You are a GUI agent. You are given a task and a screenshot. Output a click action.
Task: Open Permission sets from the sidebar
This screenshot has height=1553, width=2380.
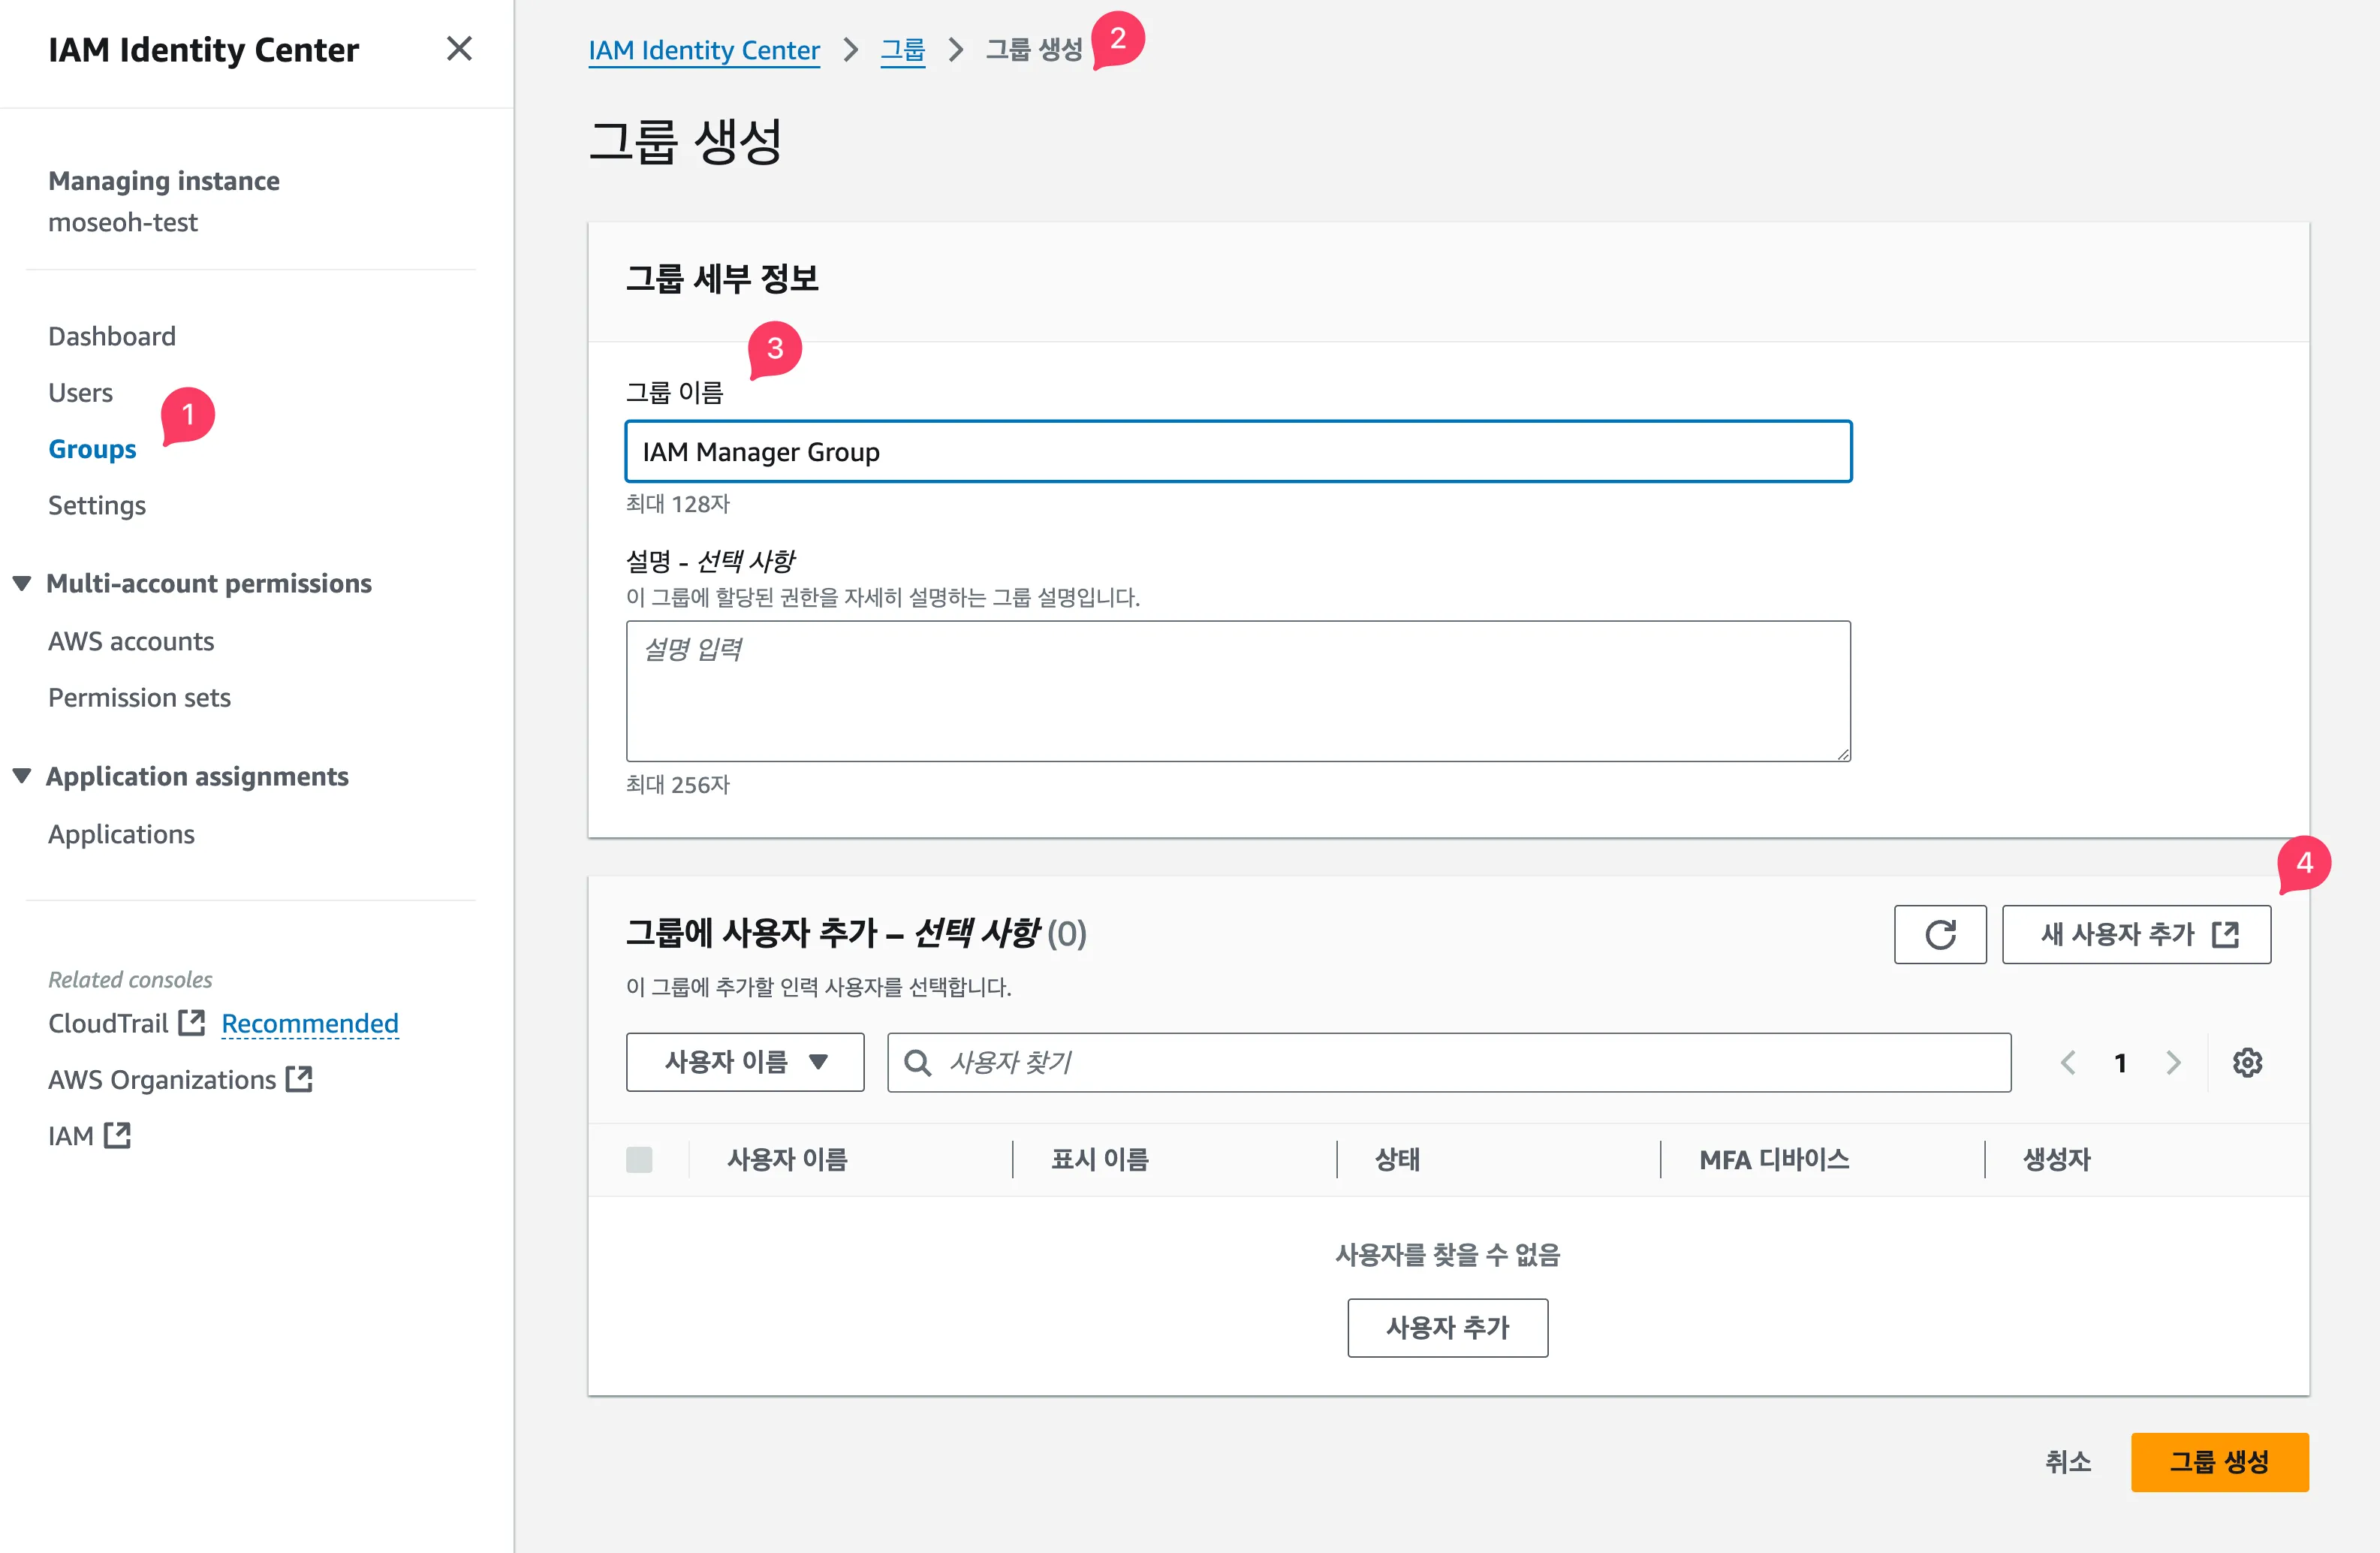[139, 697]
